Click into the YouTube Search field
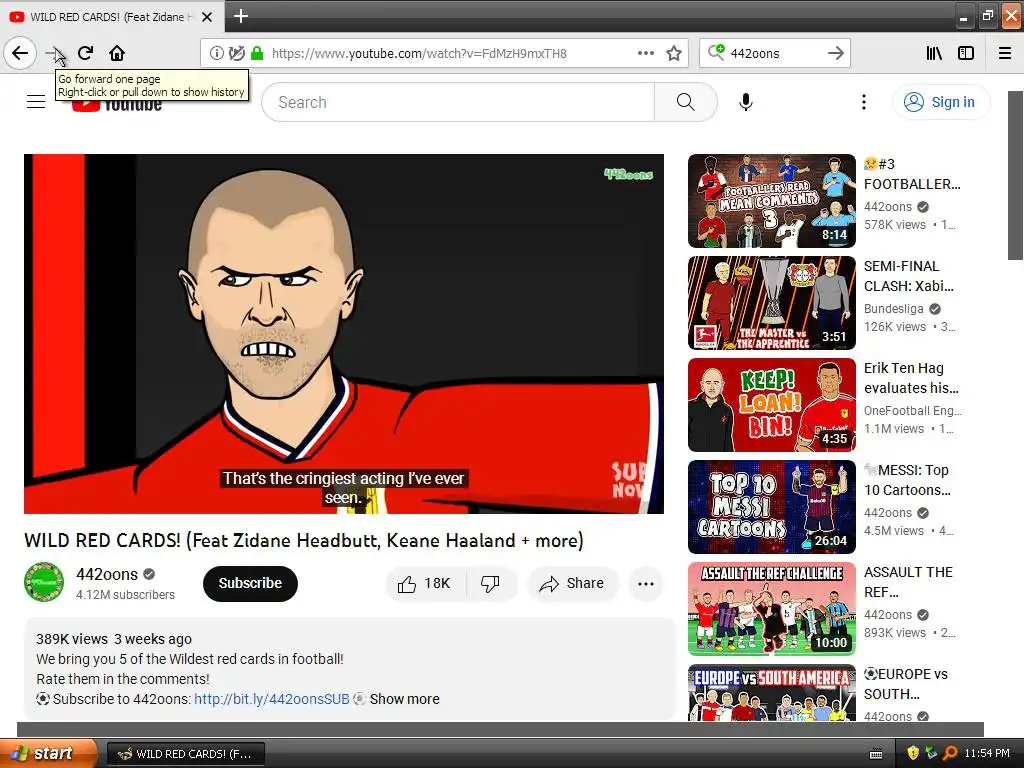Screen dimensions: 1024x768 pos(458,102)
